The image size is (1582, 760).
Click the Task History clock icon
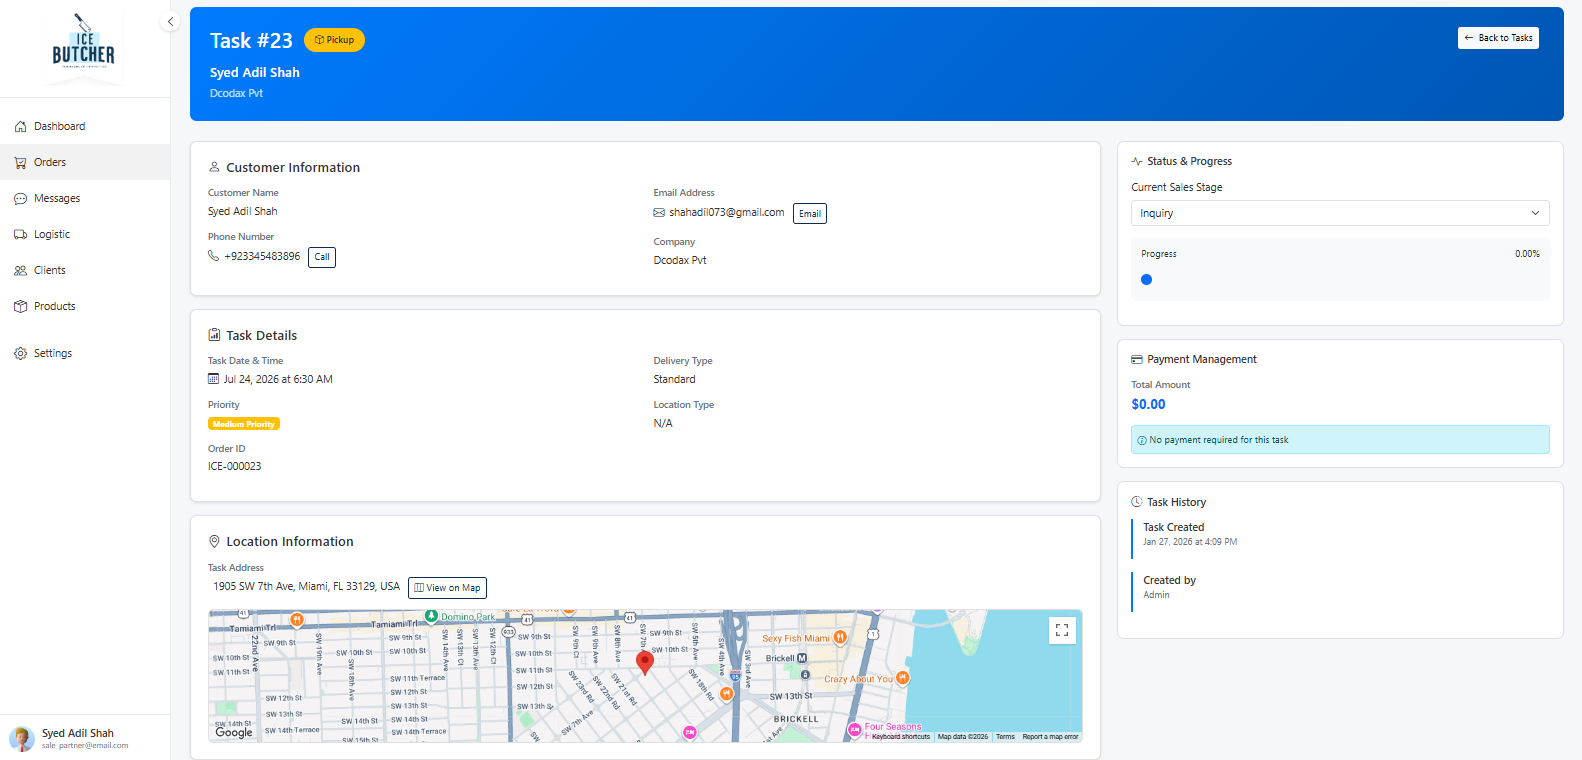pos(1137,502)
